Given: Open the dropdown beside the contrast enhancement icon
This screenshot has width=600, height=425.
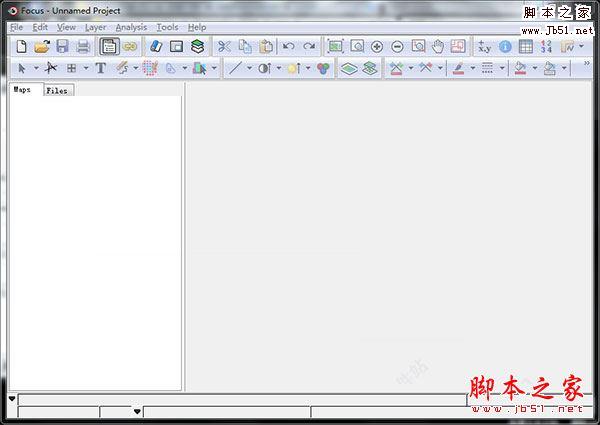Looking at the screenshot, I should [x=279, y=68].
